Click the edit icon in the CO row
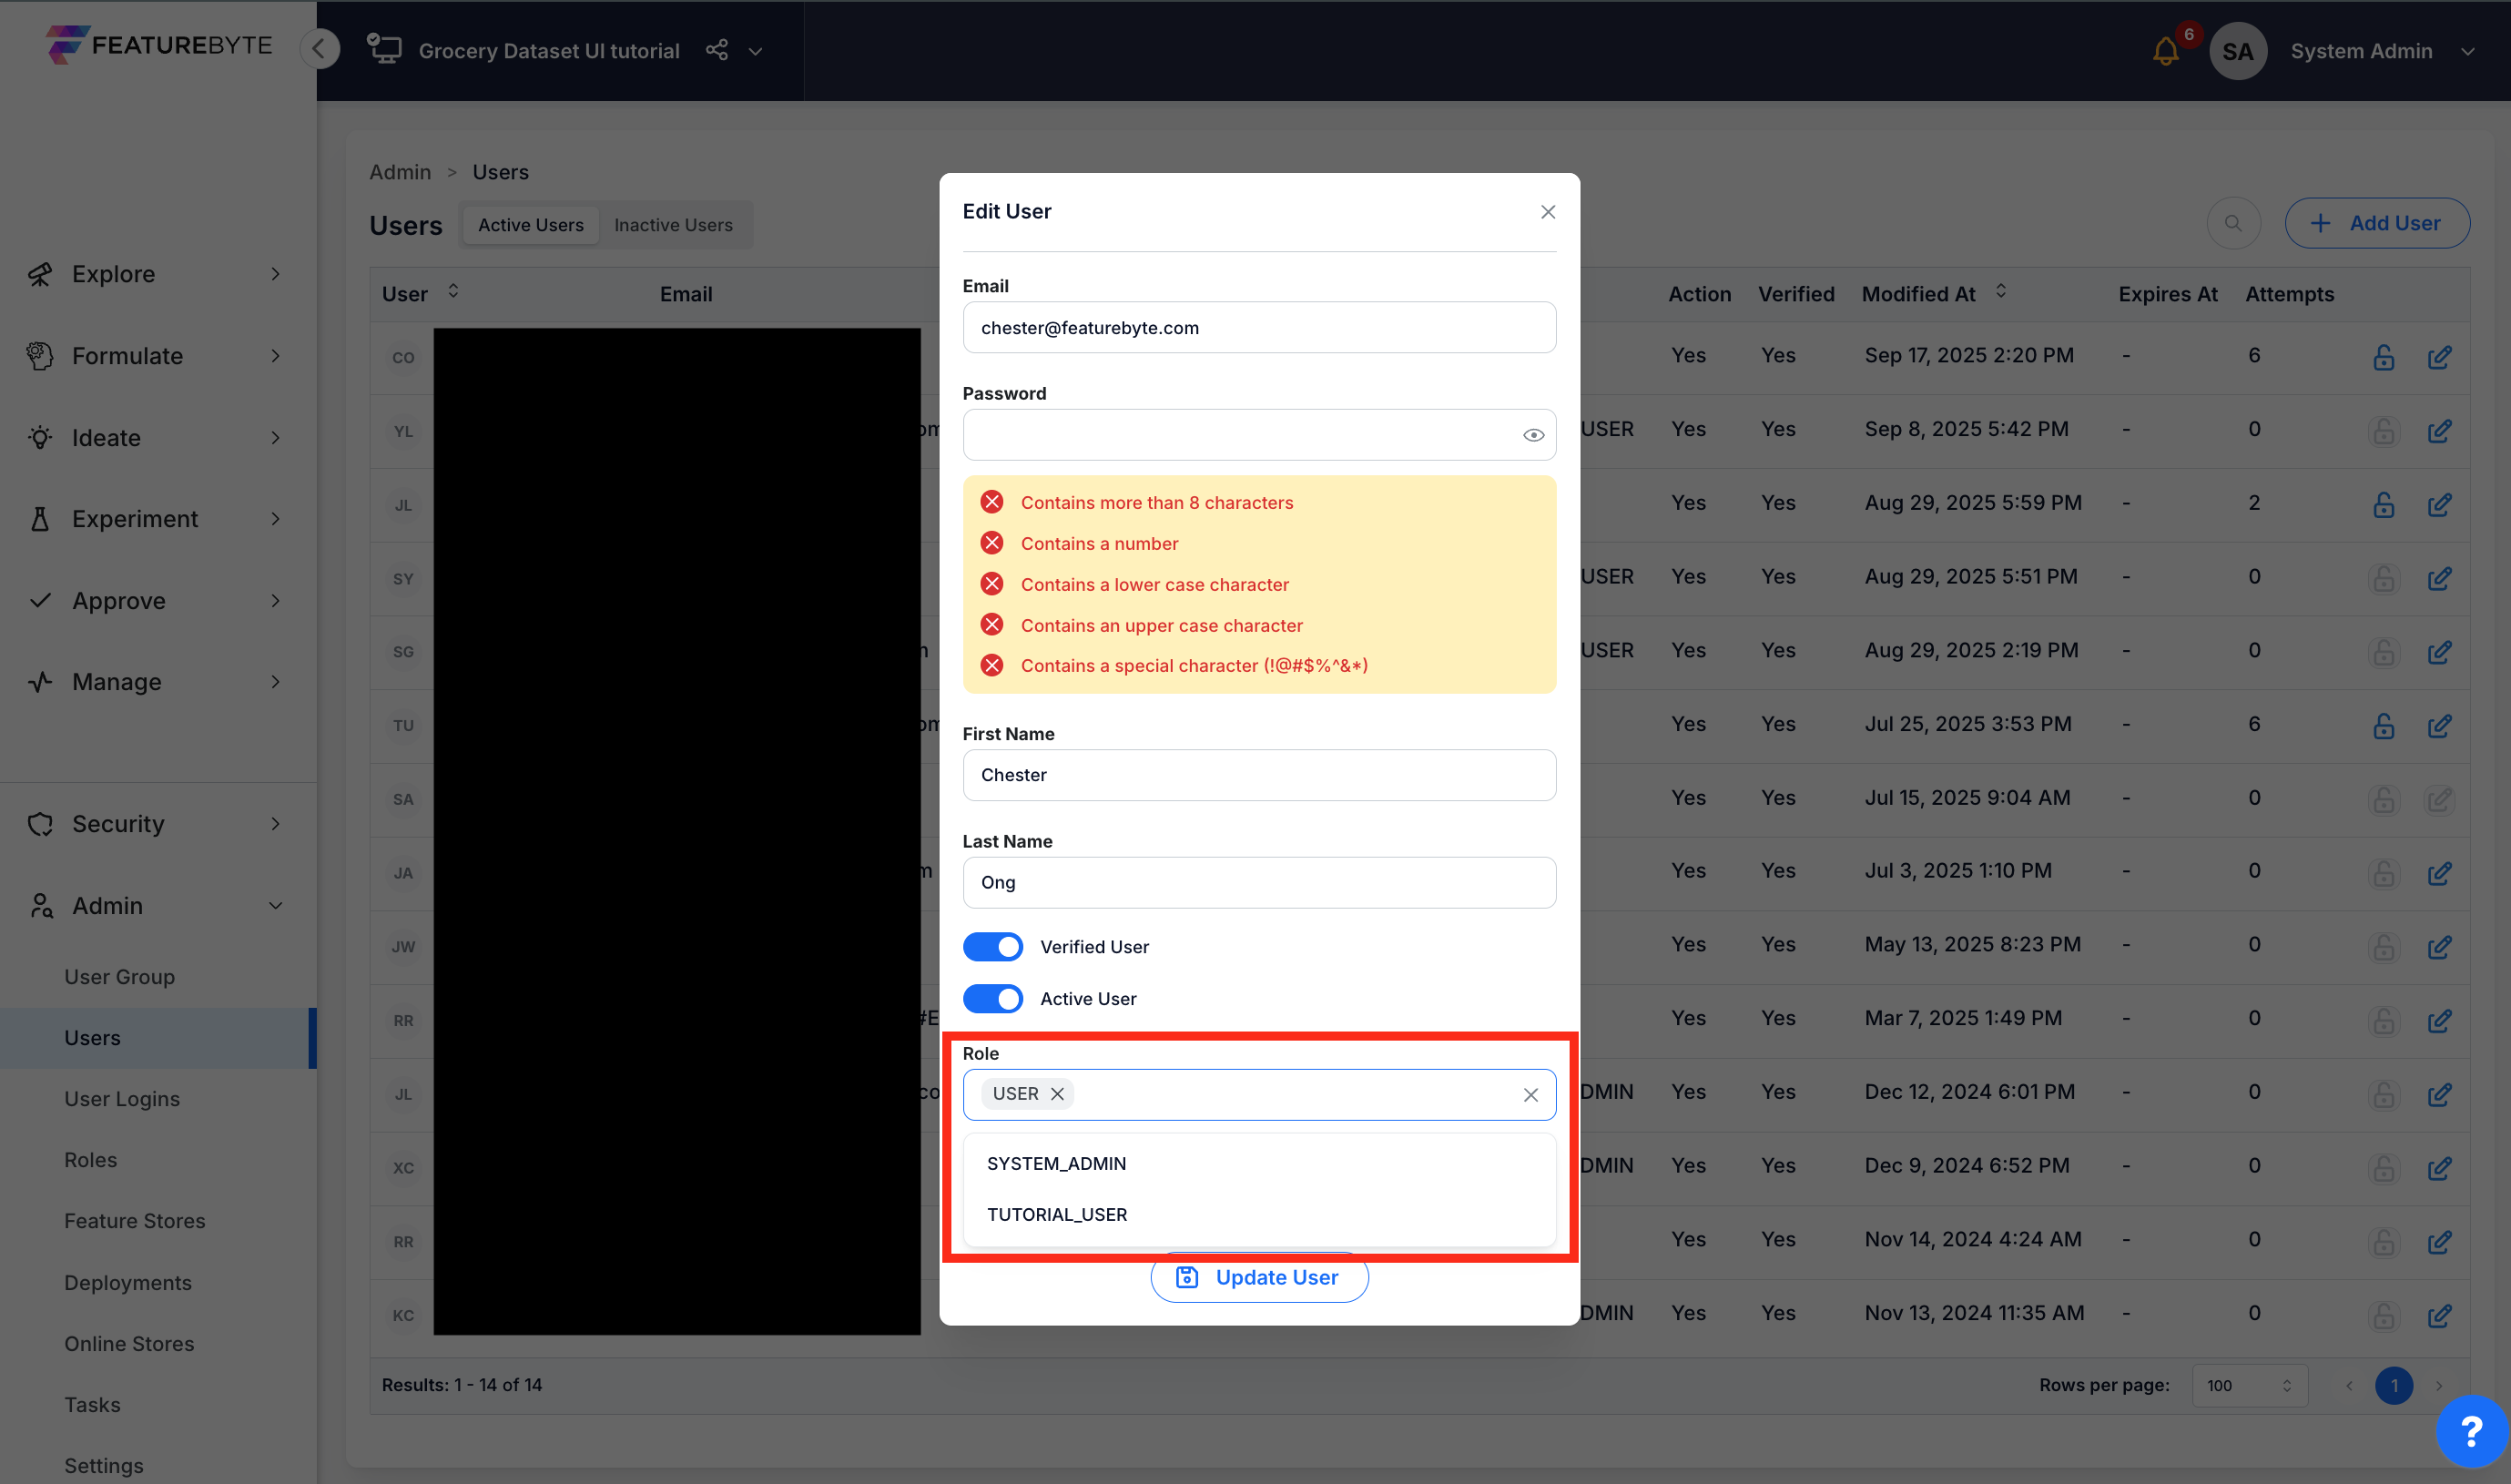This screenshot has width=2511, height=1484. tap(2438, 357)
